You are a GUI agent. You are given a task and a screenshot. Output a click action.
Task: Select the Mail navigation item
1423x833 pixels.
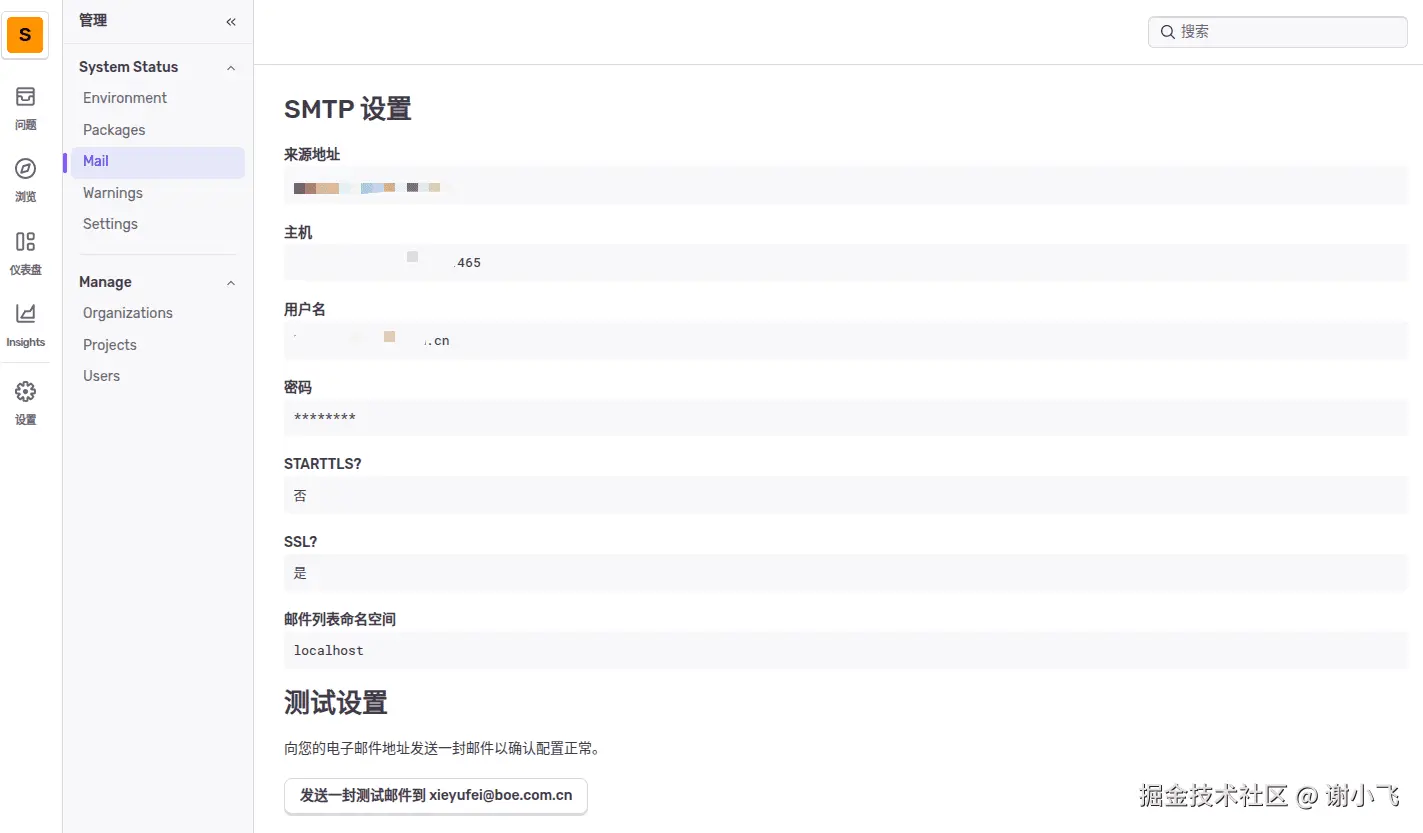coord(95,160)
